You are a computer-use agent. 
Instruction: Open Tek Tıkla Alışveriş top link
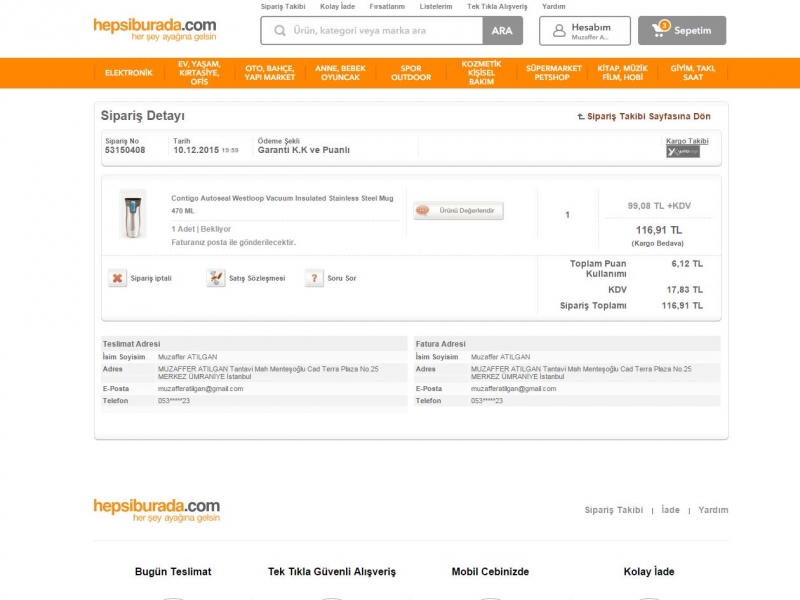point(497,7)
